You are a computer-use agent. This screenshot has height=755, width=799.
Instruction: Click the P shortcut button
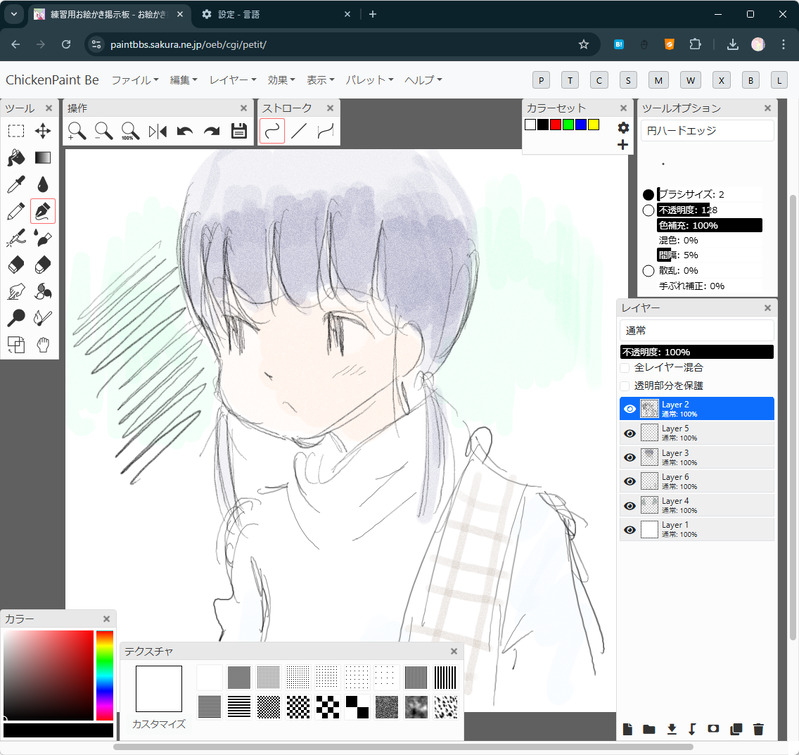(x=541, y=80)
